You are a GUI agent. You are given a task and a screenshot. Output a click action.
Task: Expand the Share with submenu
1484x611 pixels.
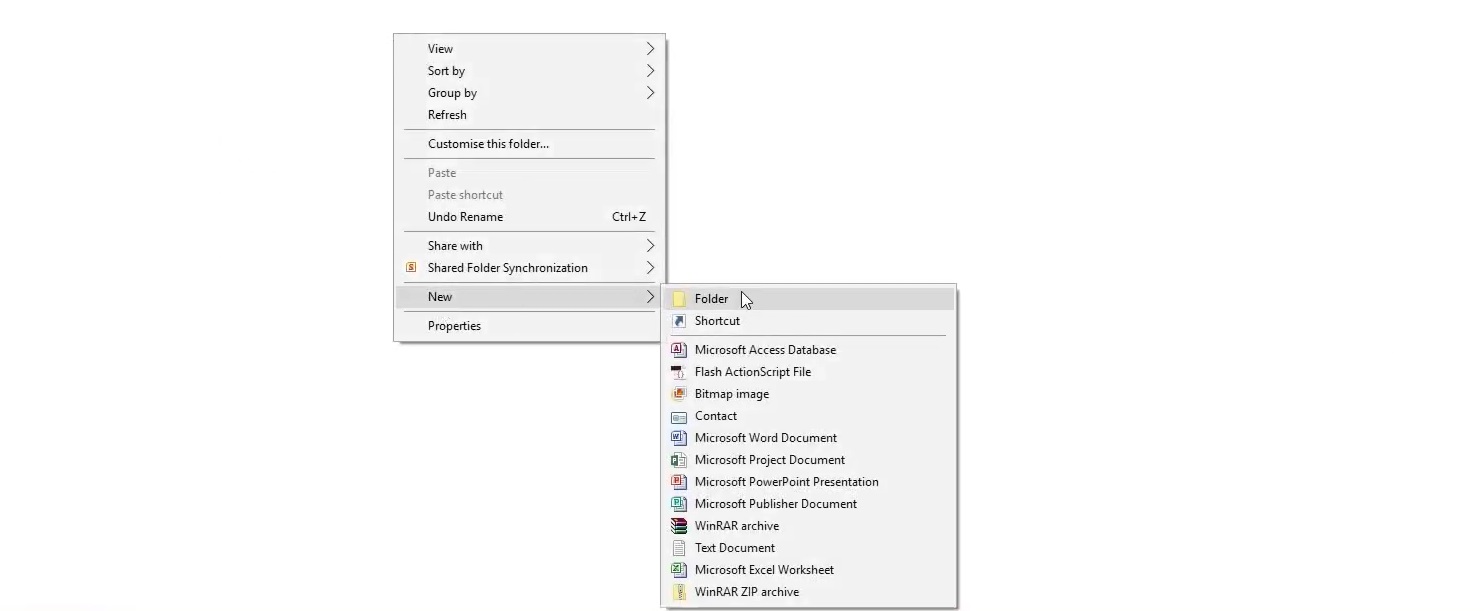[x=649, y=245]
